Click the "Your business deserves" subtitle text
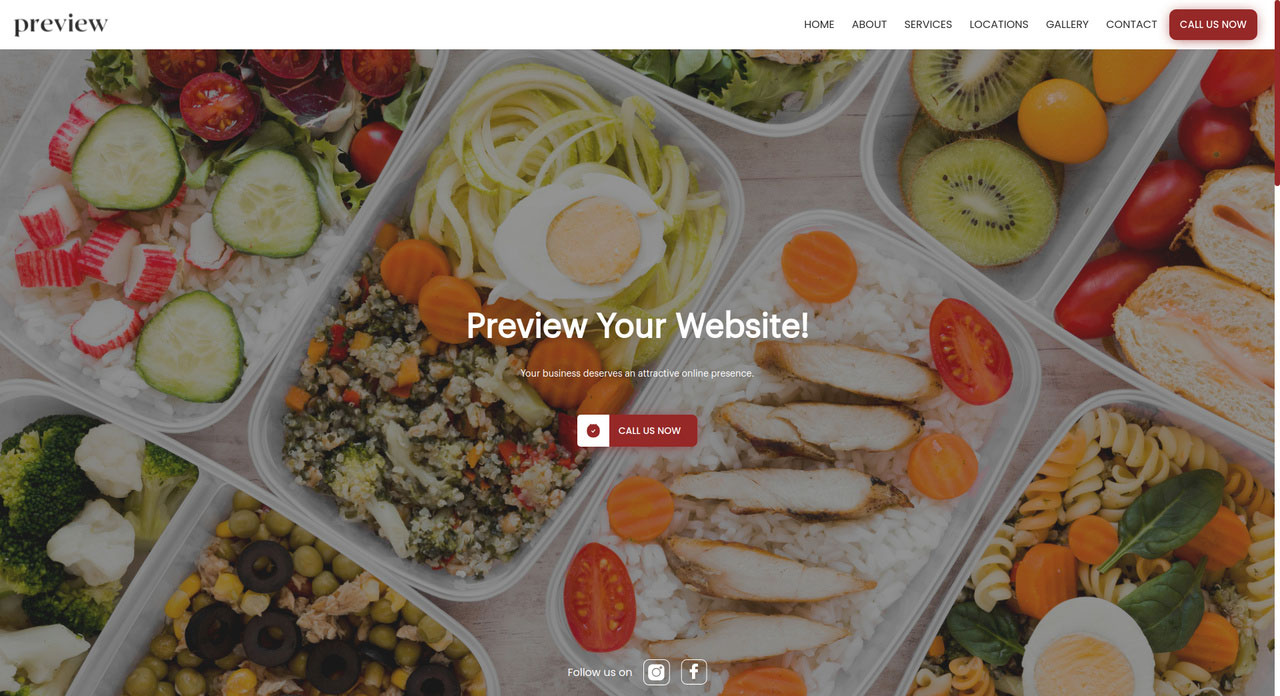Viewport: 1280px width, 696px height. pyautogui.click(x=637, y=373)
